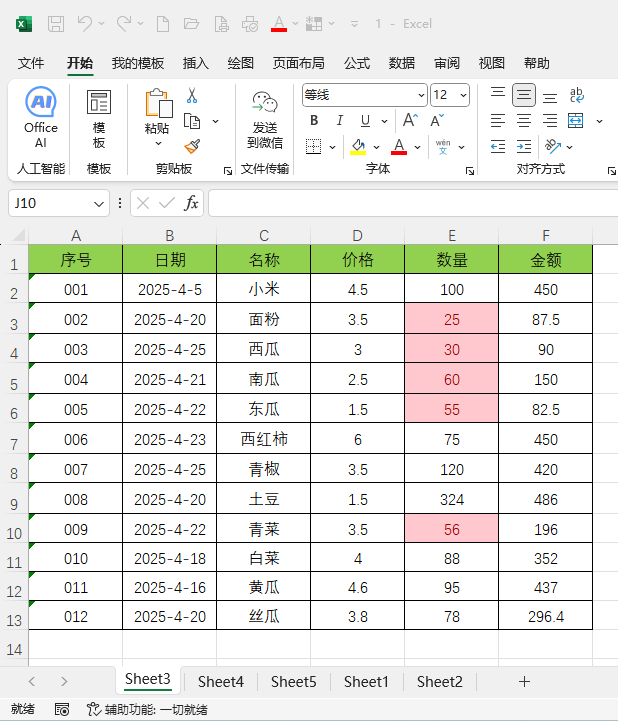Click the Cut scissors icon

[x=192, y=96]
